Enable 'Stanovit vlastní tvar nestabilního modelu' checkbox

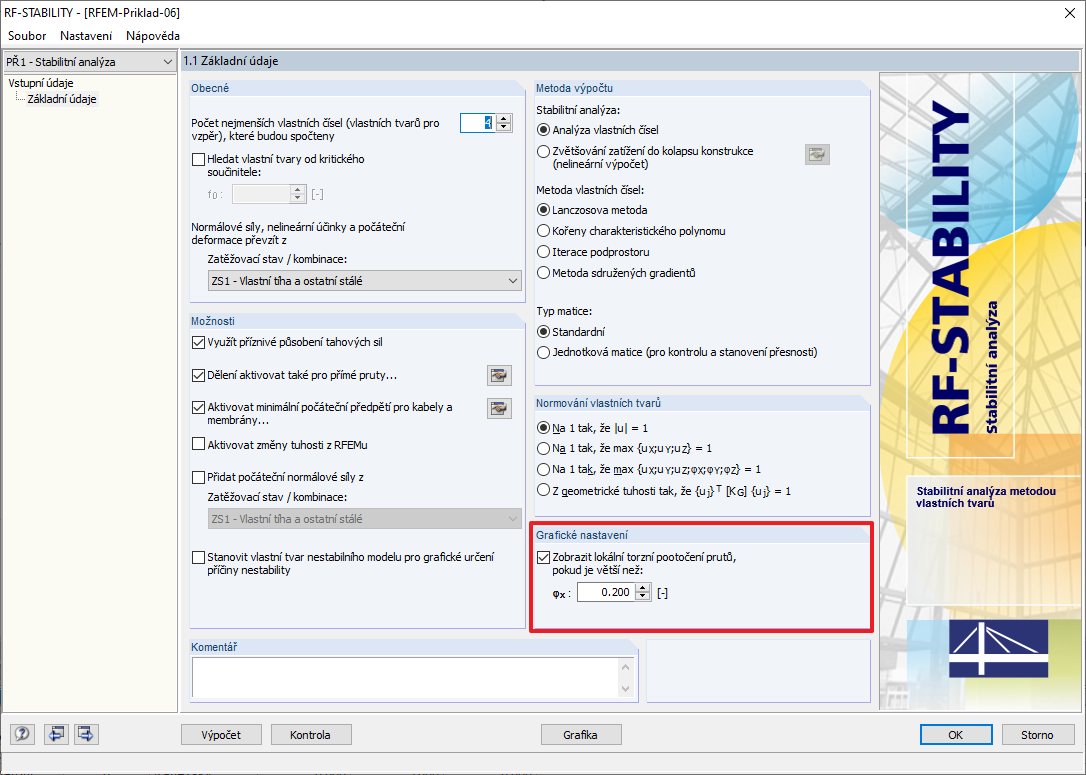[199, 558]
